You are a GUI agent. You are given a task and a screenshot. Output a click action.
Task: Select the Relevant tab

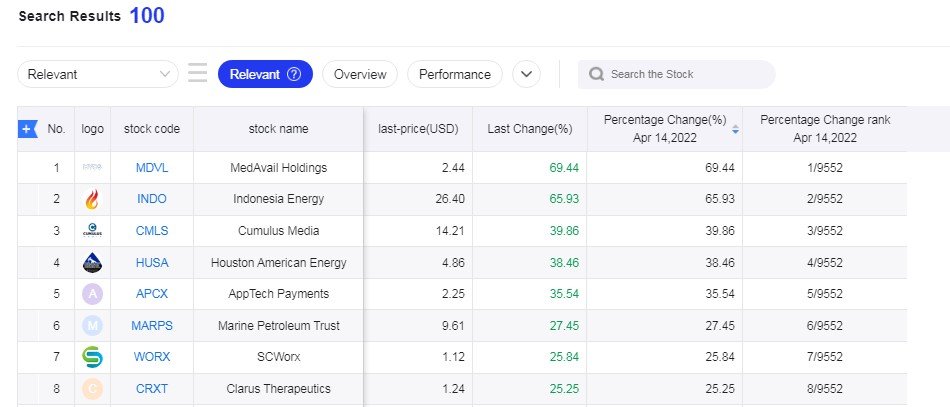(265, 74)
